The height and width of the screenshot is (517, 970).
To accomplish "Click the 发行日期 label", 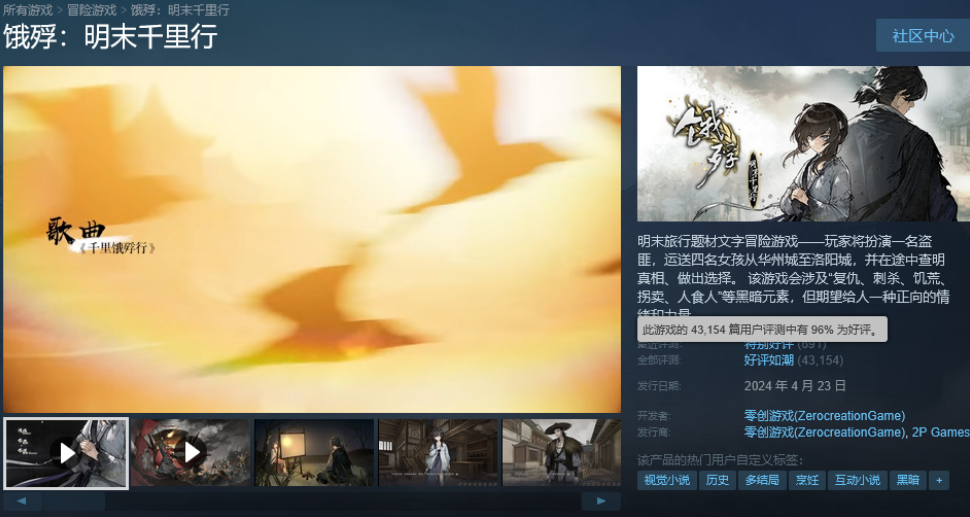I will 659,386.
